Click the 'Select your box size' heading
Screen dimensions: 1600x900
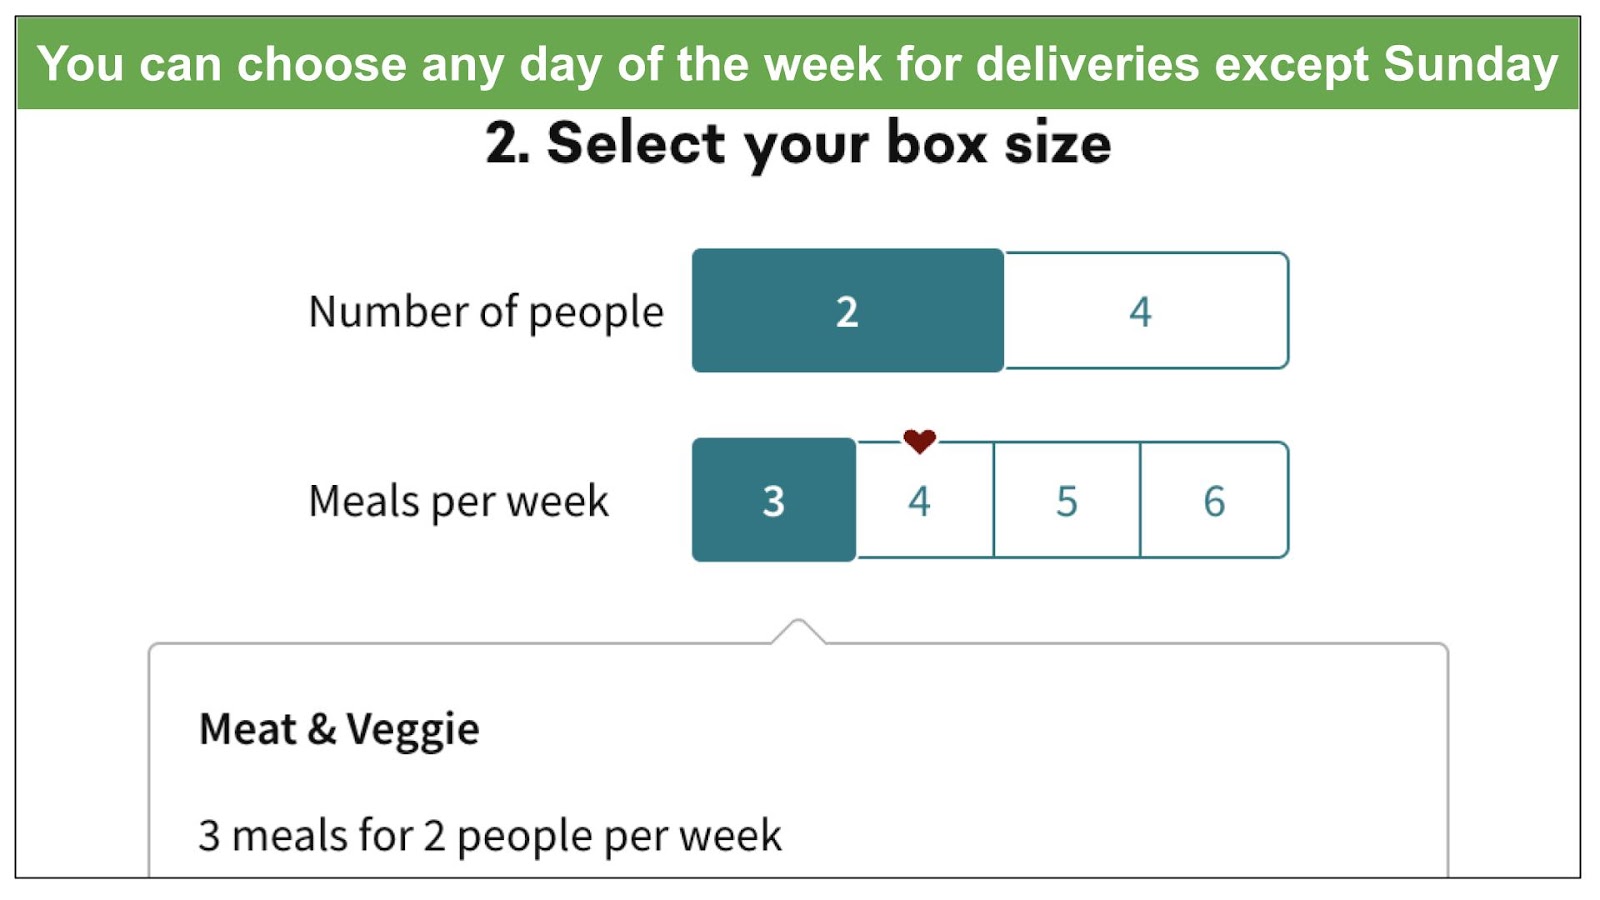click(798, 143)
